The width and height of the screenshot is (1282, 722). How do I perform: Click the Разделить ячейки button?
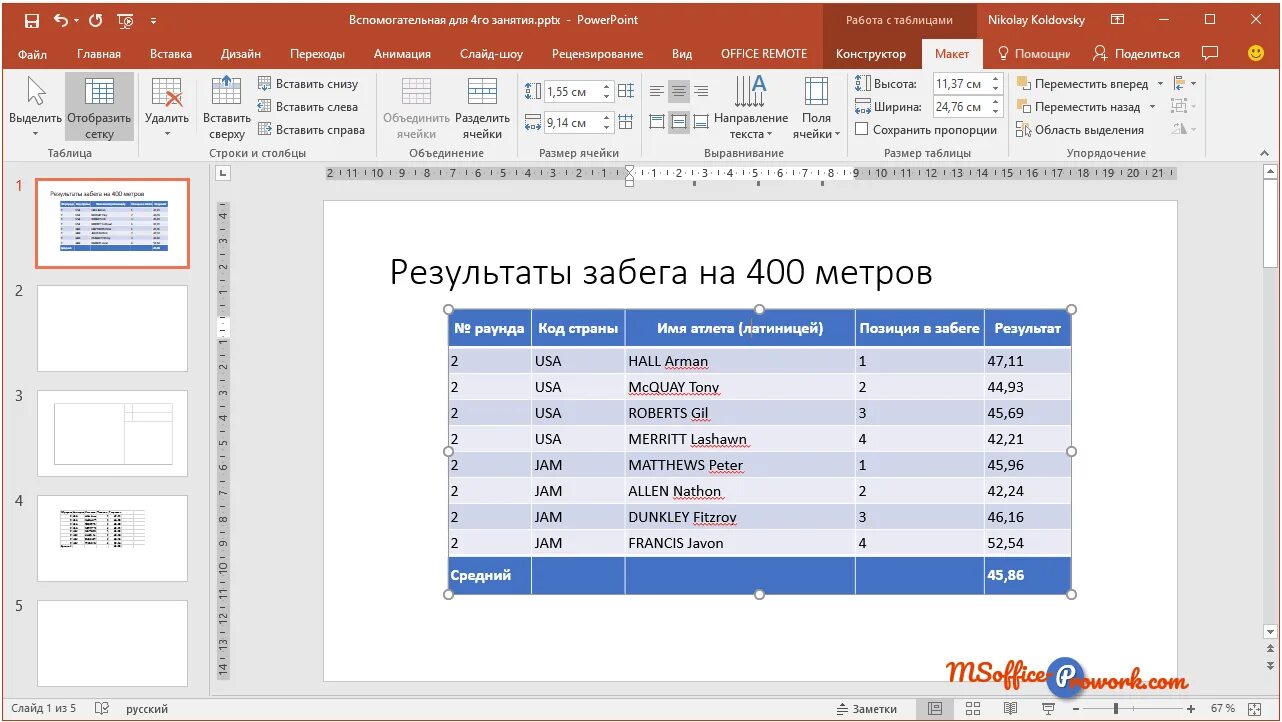[x=482, y=107]
